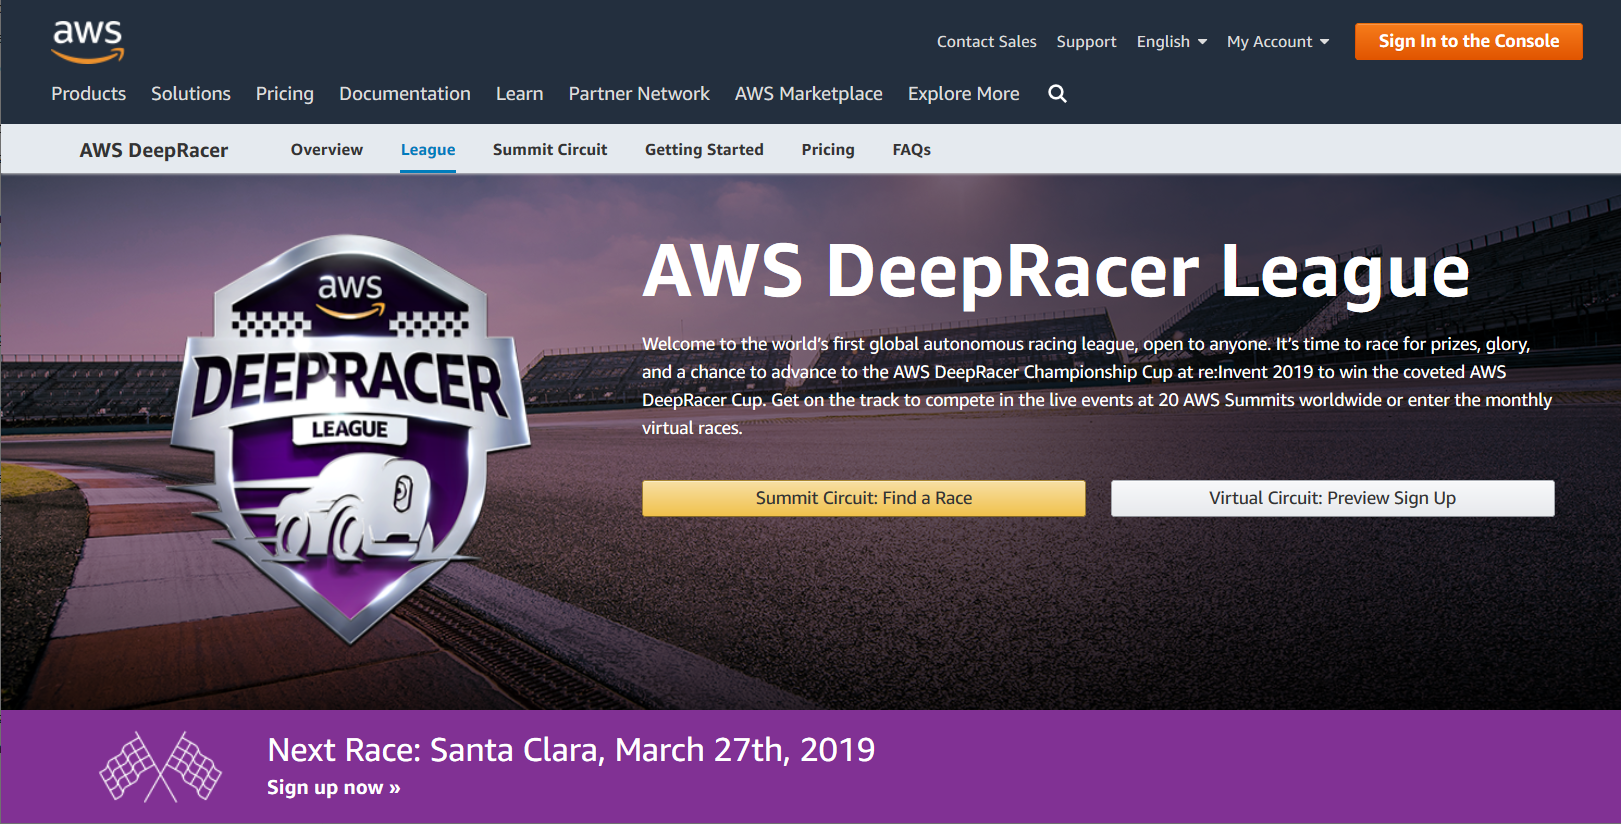Click the checkered racing flags icon
Image resolution: width=1621 pixels, height=824 pixels.
coord(160,767)
